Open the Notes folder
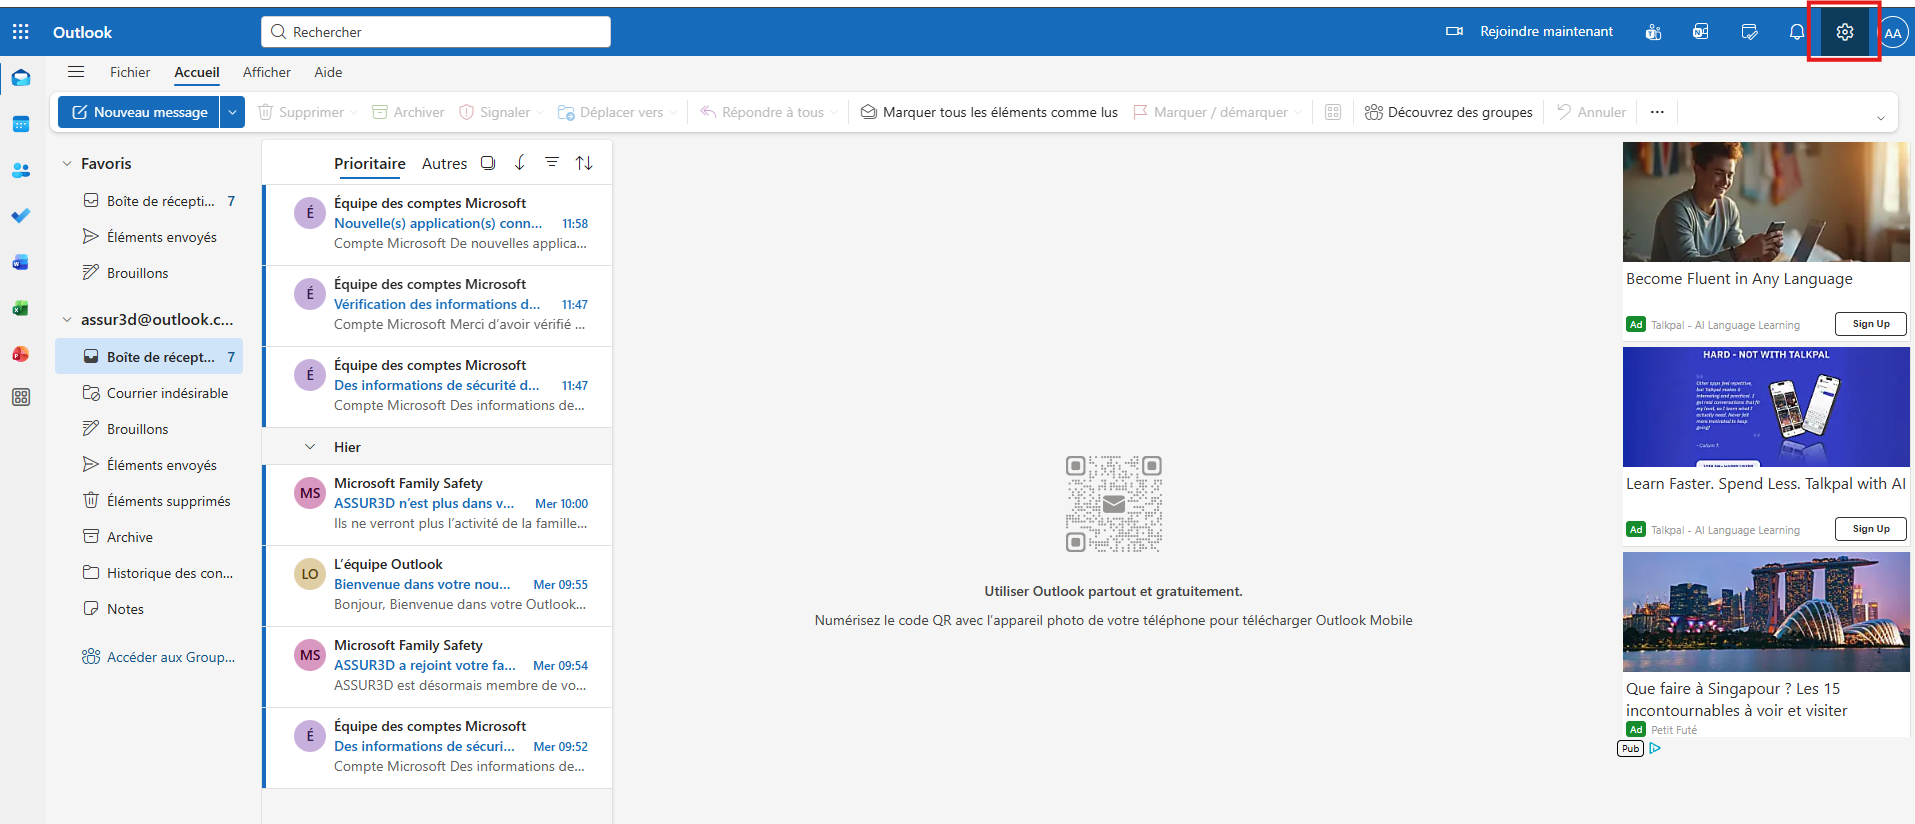1915x824 pixels. (149, 609)
